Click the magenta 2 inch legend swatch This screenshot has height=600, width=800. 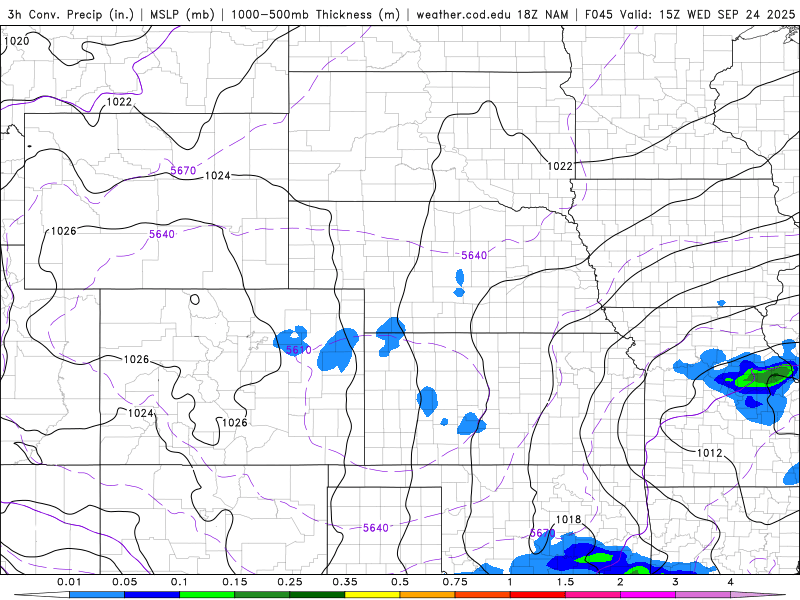(648, 595)
